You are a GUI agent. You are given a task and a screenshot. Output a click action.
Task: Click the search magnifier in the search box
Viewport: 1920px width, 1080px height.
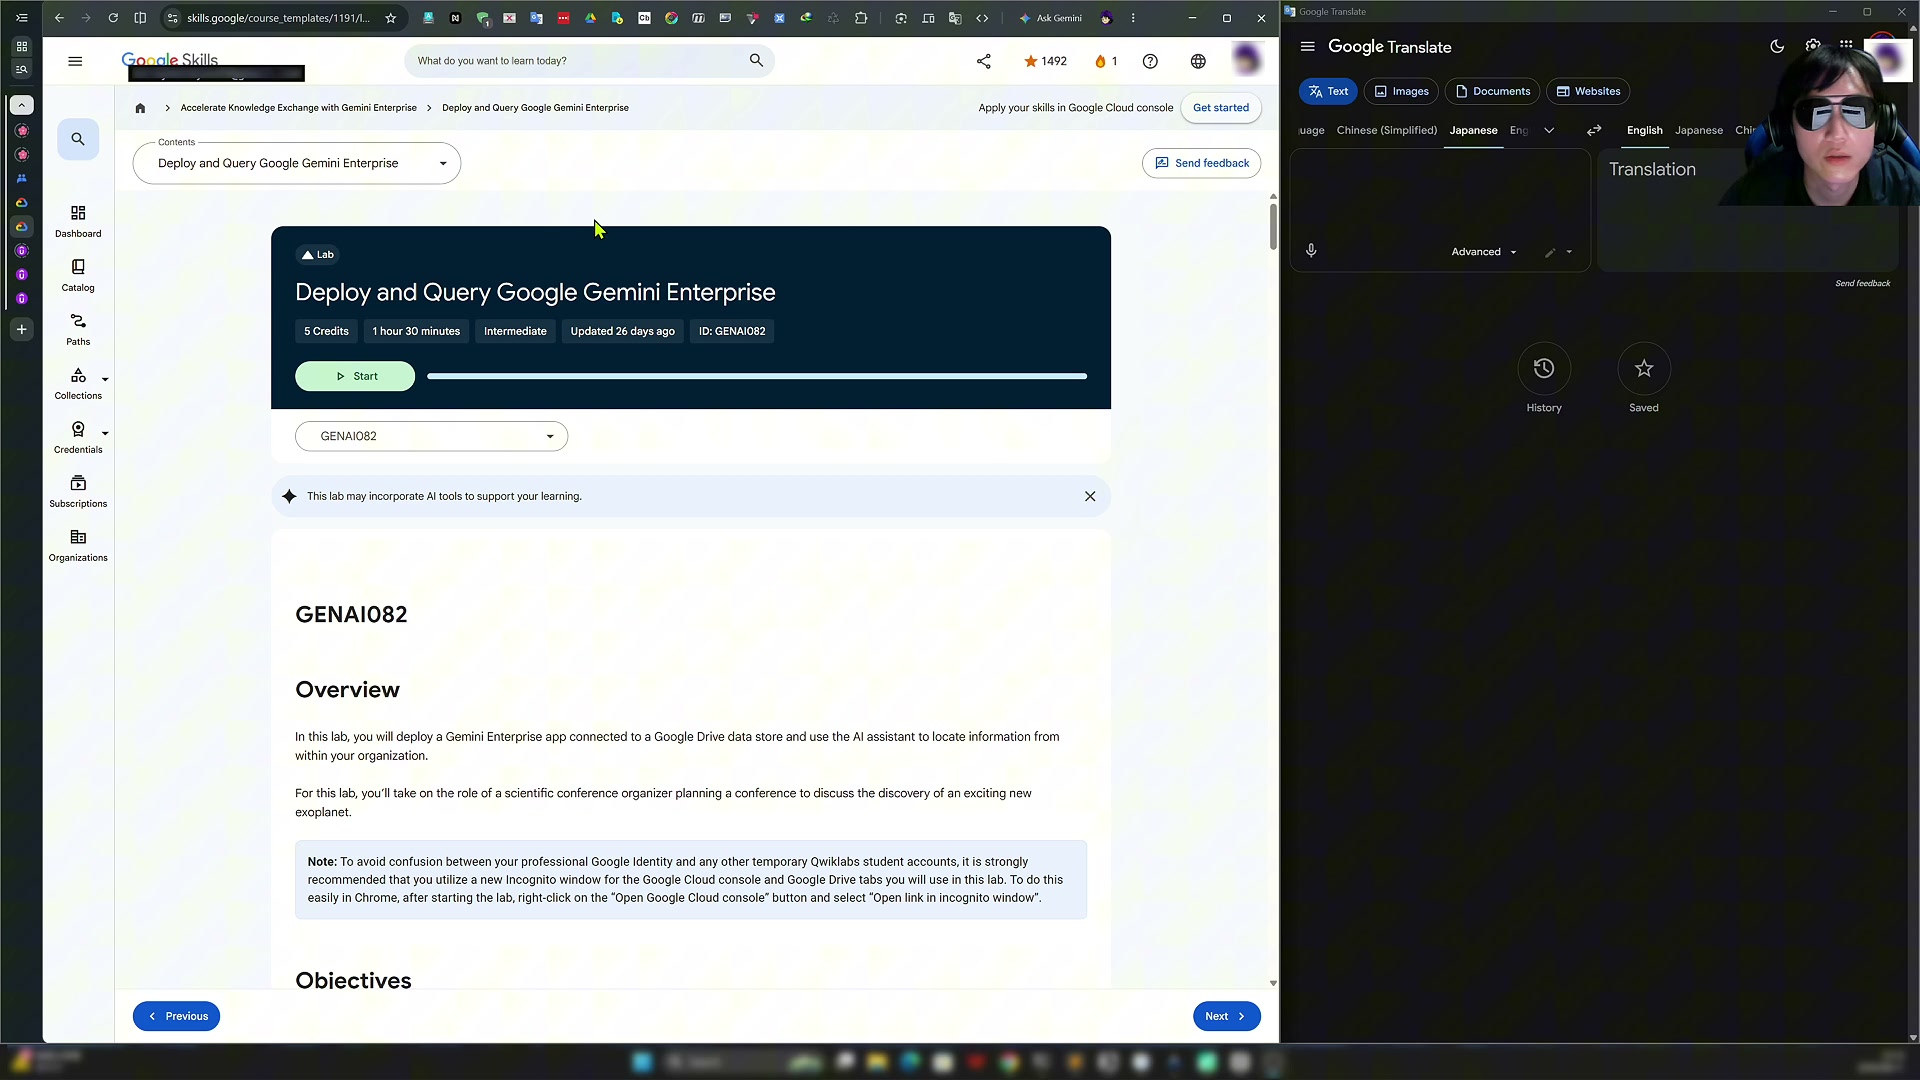click(756, 61)
